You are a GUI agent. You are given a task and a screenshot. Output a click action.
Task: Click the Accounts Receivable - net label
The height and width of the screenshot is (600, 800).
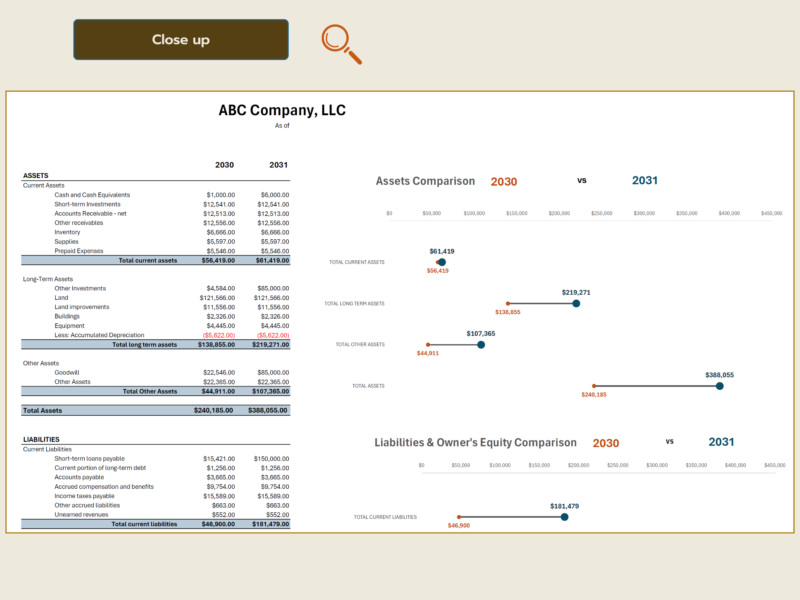pos(90,214)
